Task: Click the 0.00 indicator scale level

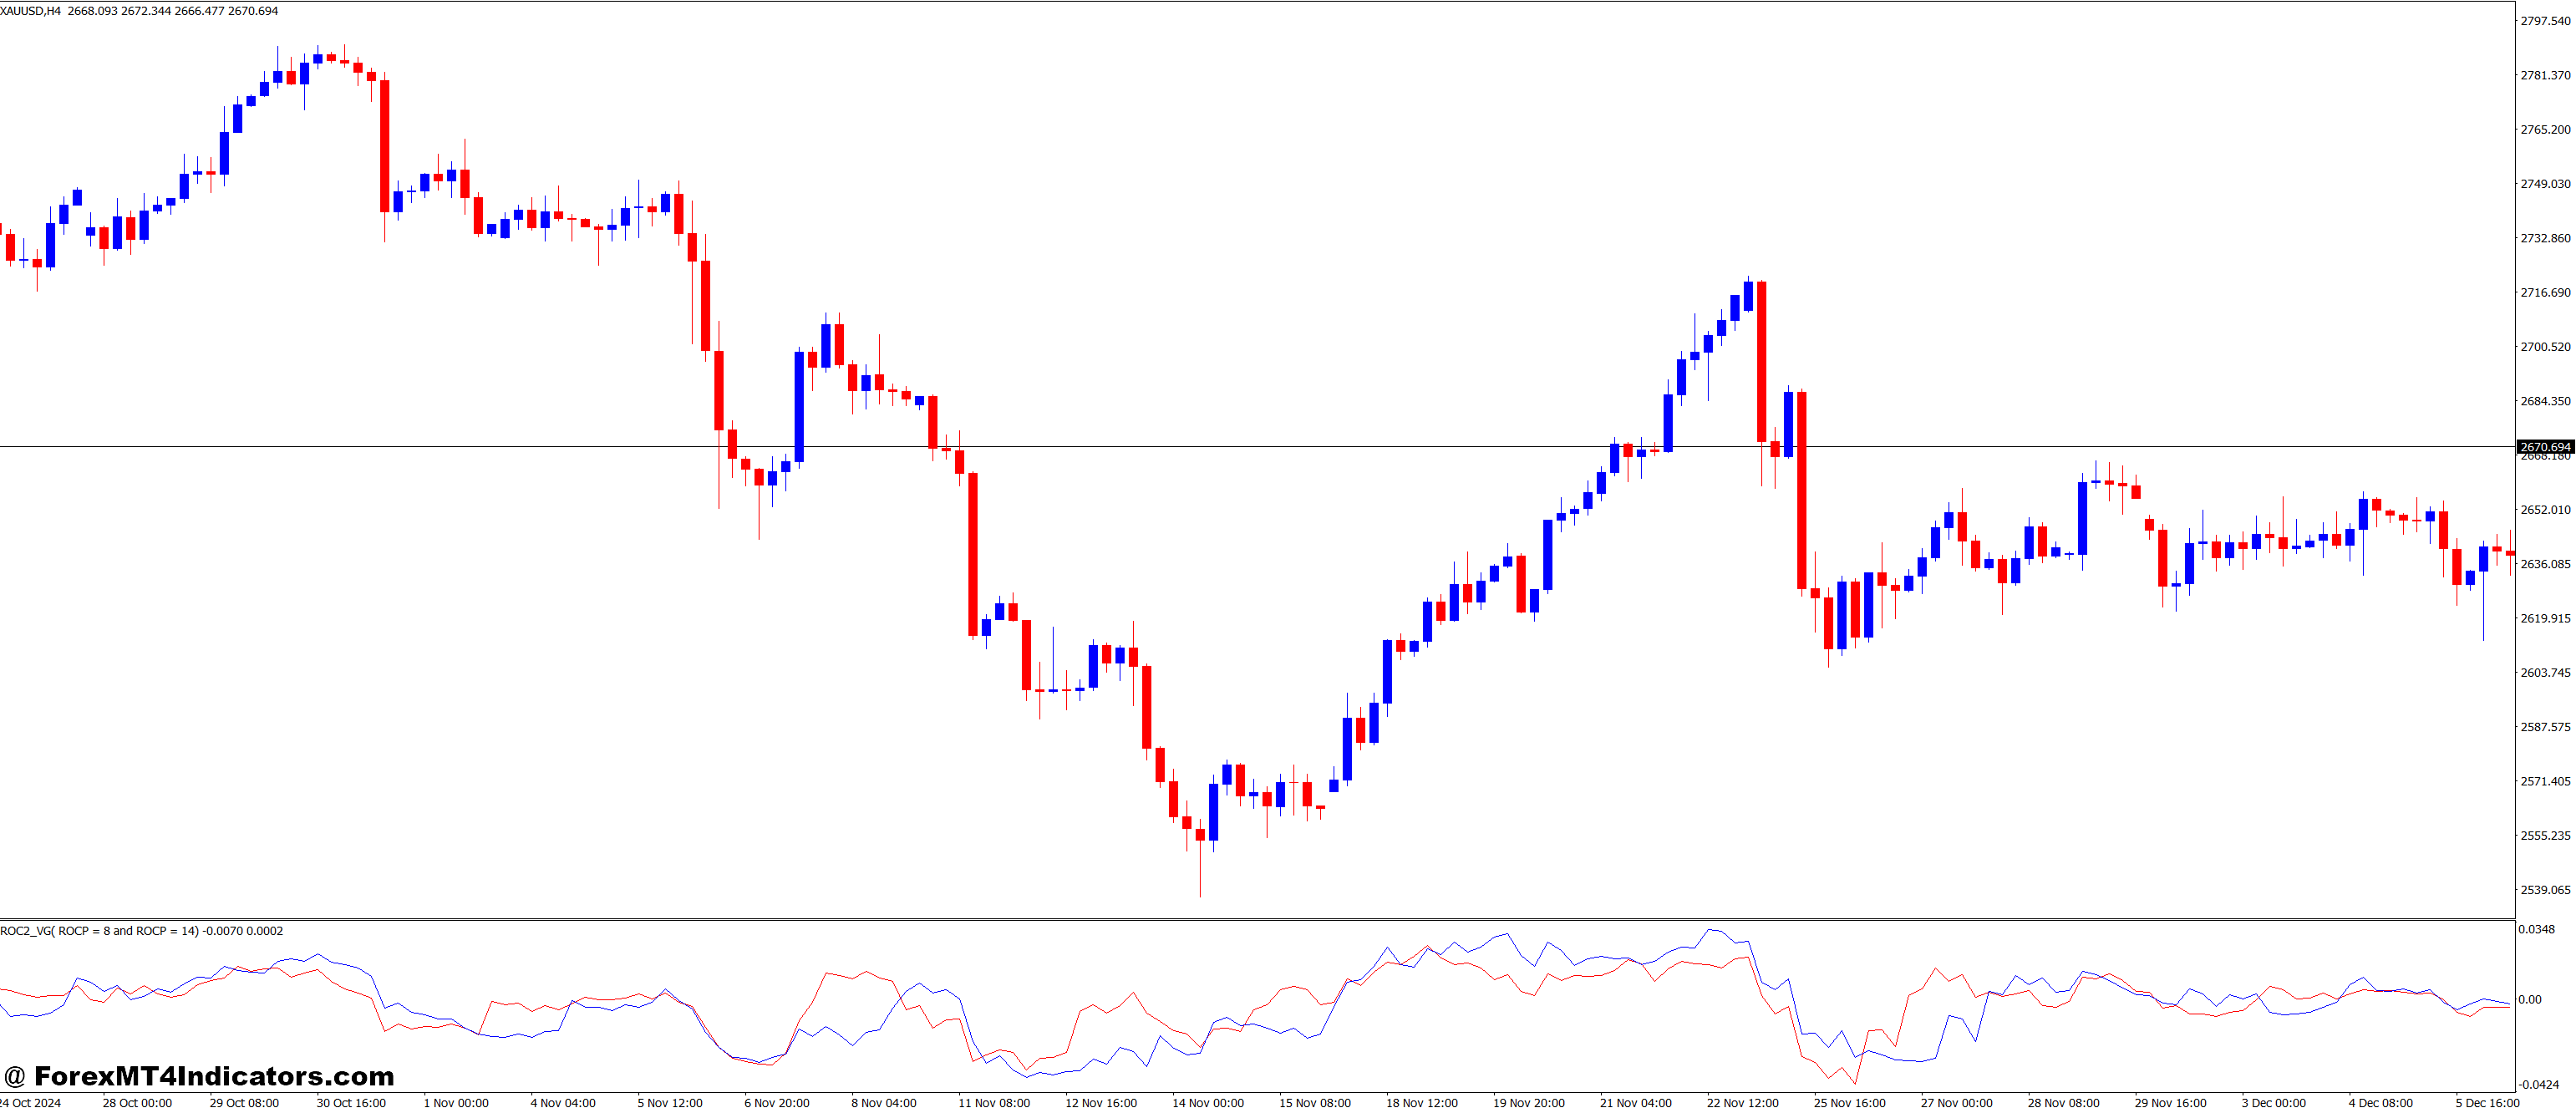Action: coord(2529,1000)
